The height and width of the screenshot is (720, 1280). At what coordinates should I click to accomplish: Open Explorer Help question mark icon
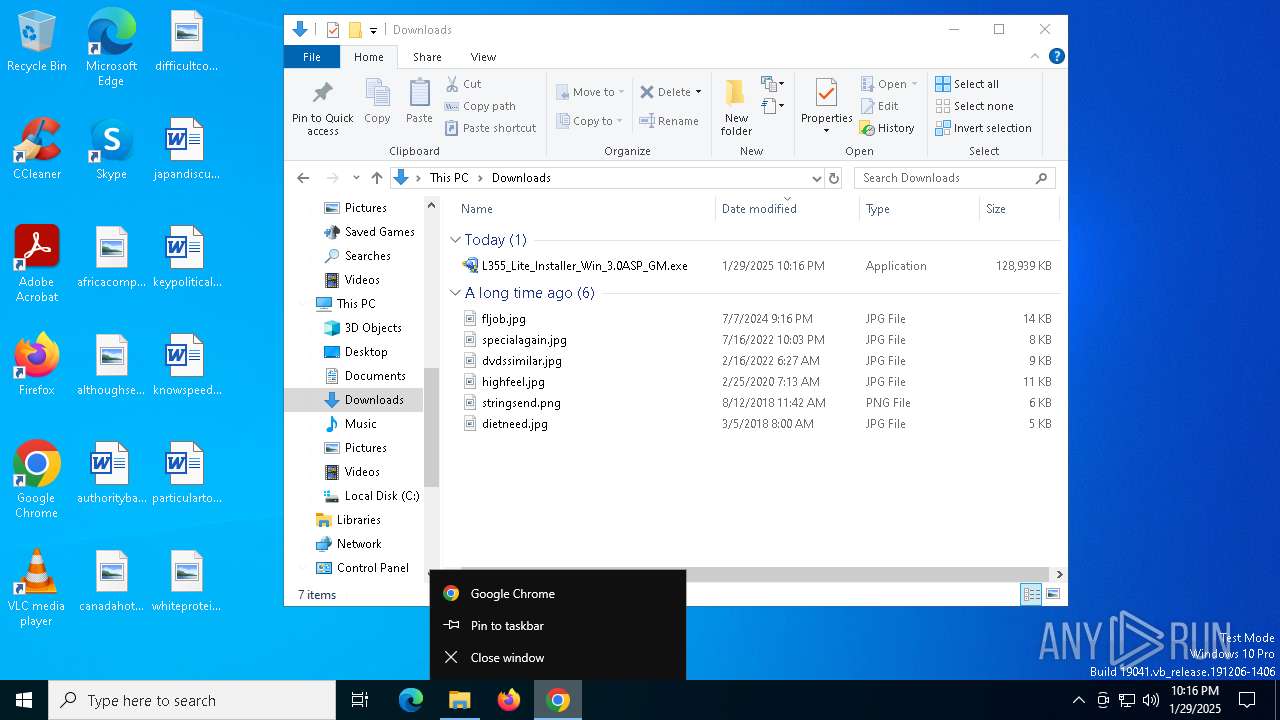click(x=1056, y=56)
